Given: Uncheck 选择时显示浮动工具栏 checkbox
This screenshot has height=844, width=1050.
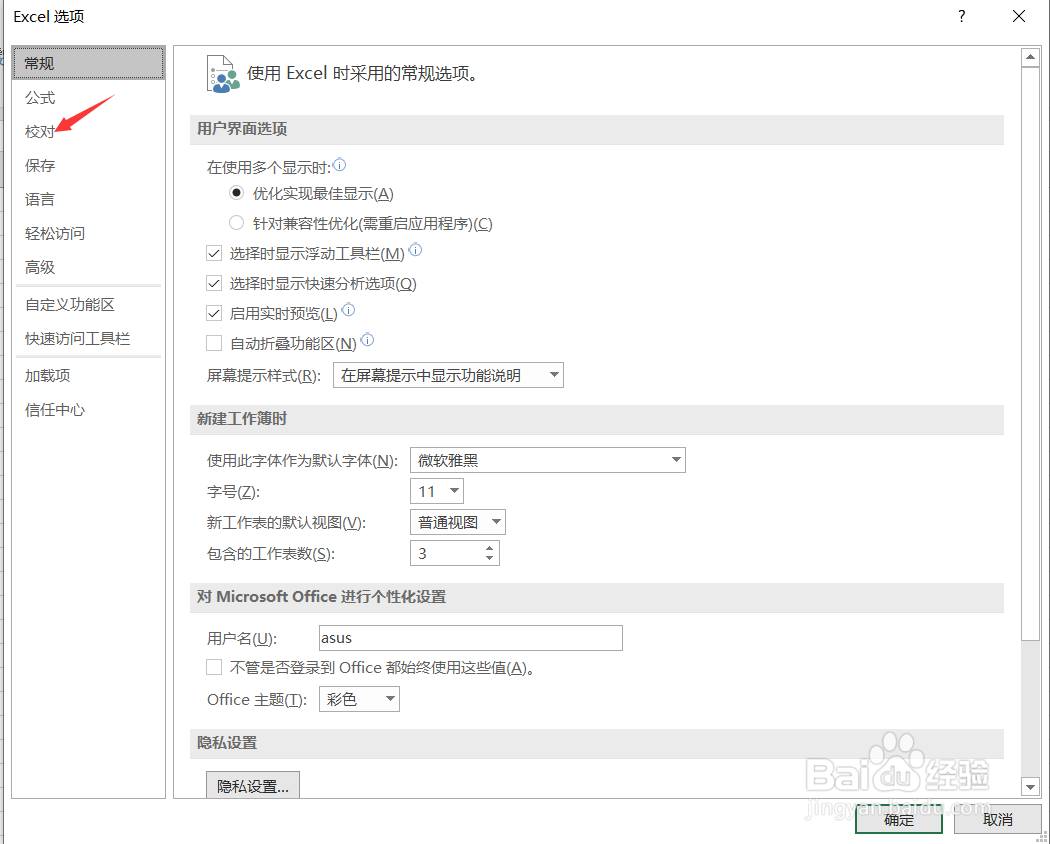Looking at the screenshot, I should 214,254.
